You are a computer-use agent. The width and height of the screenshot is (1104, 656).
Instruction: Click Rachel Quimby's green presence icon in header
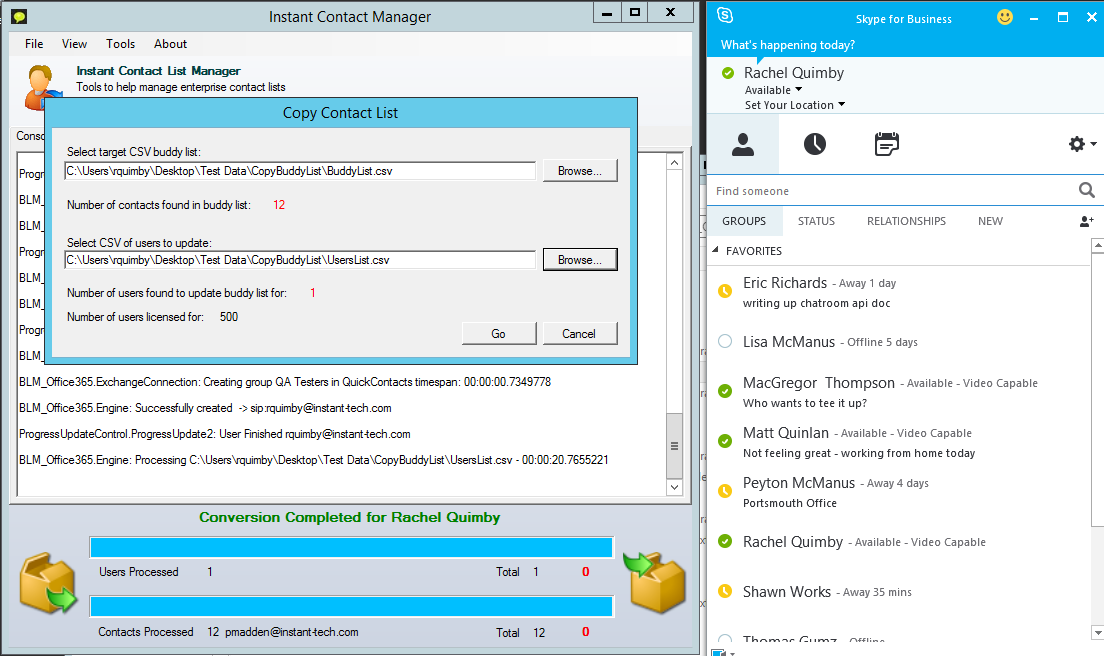pyautogui.click(x=728, y=72)
